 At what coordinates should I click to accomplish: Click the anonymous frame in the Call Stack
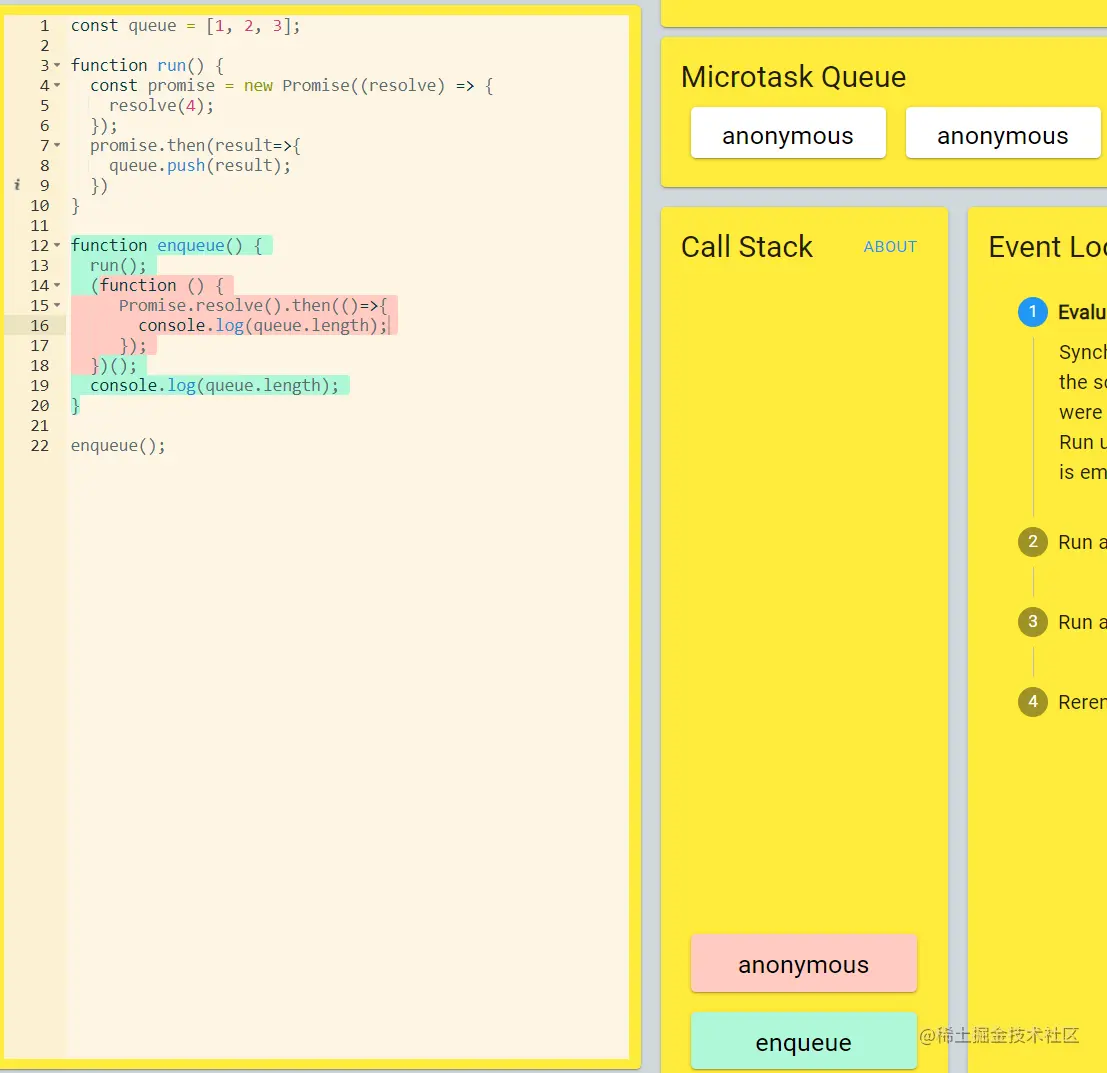pyautogui.click(x=803, y=964)
